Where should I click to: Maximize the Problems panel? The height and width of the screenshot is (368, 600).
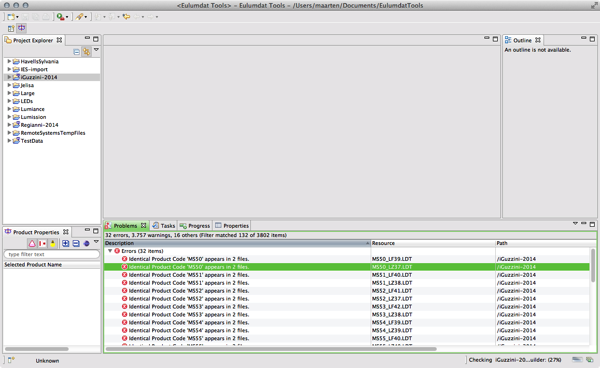[x=592, y=224]
